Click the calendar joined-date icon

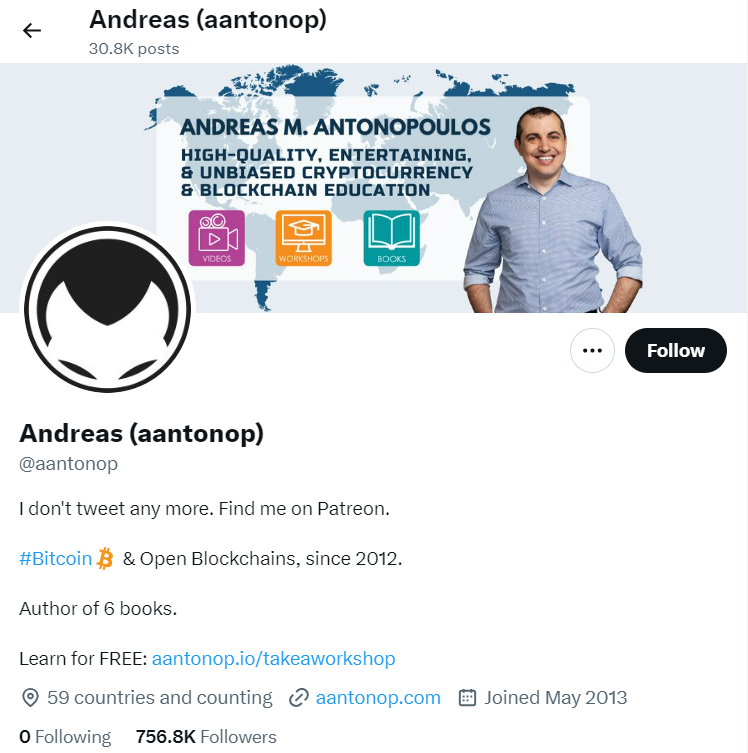click(x=467, y=698)
